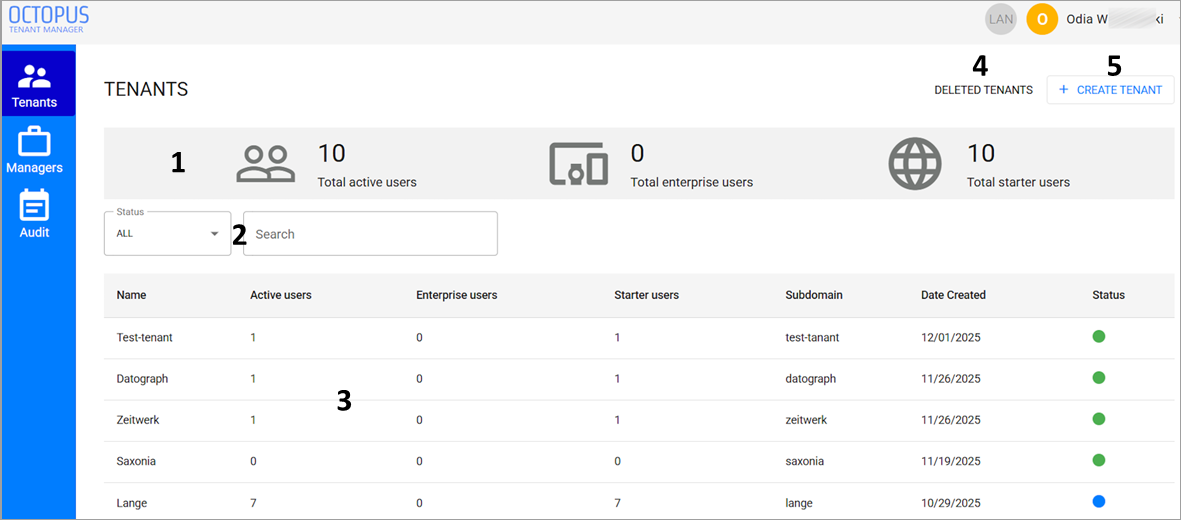Sort by the Active users column header

pos(281,295)
